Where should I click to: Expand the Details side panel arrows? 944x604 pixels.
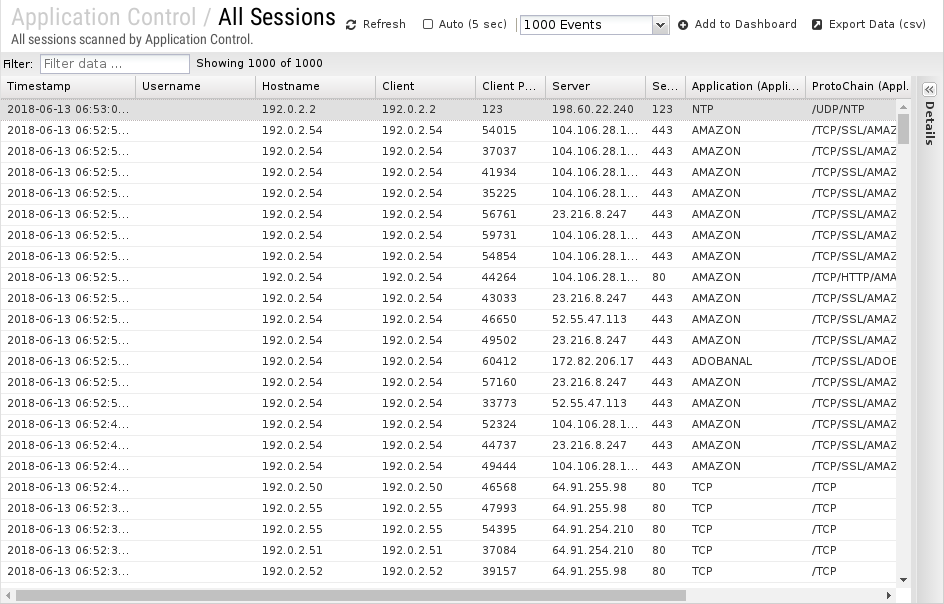click(930, 90)
